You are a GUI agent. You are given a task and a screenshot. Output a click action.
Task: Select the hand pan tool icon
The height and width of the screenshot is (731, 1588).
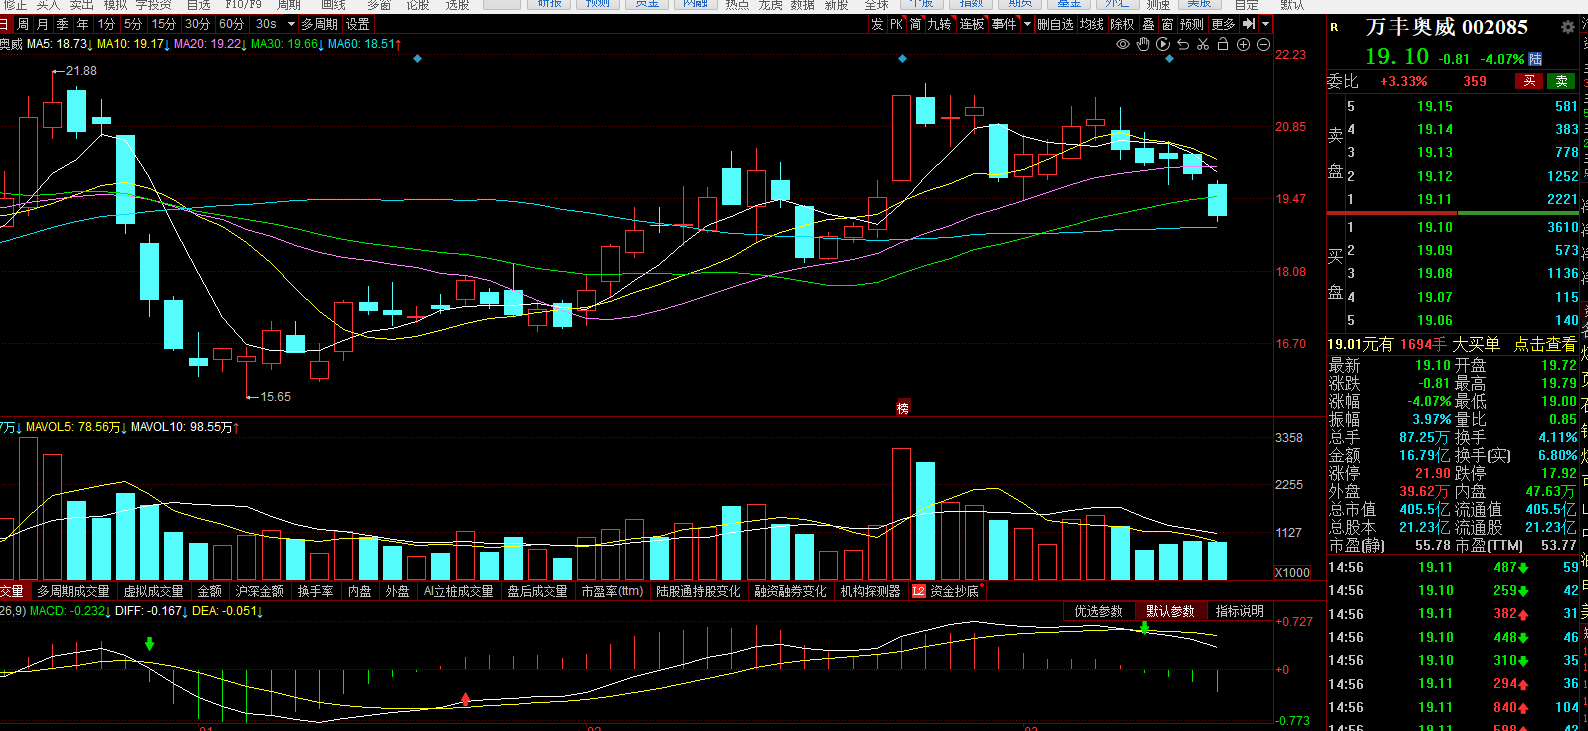pos(1143,44)
